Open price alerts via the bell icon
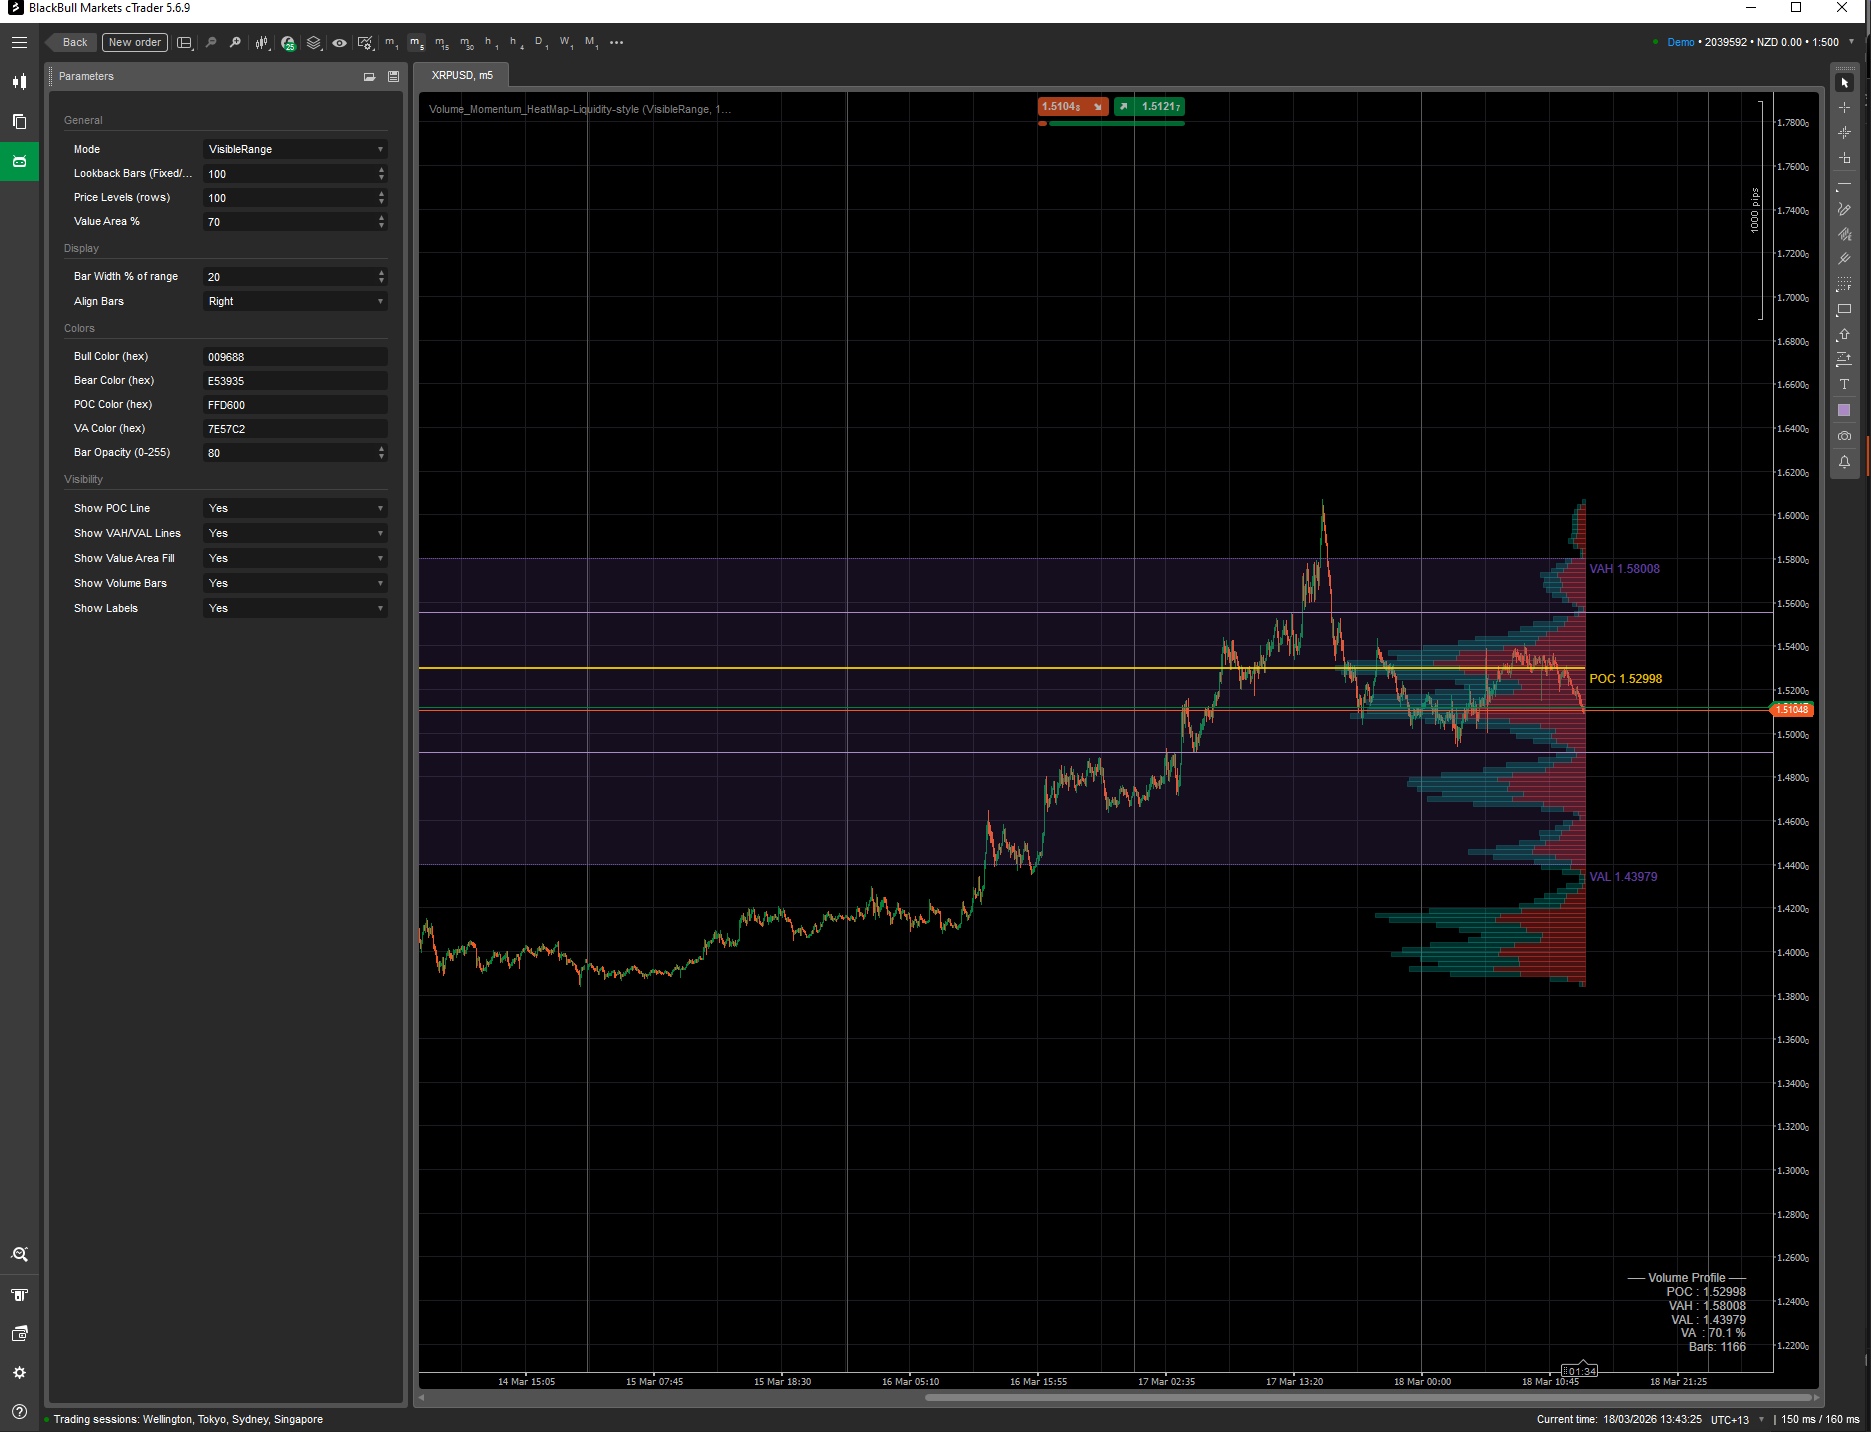This screenshot has height=1432, width=1871. pyautogui.click(x=1845, y=462)
